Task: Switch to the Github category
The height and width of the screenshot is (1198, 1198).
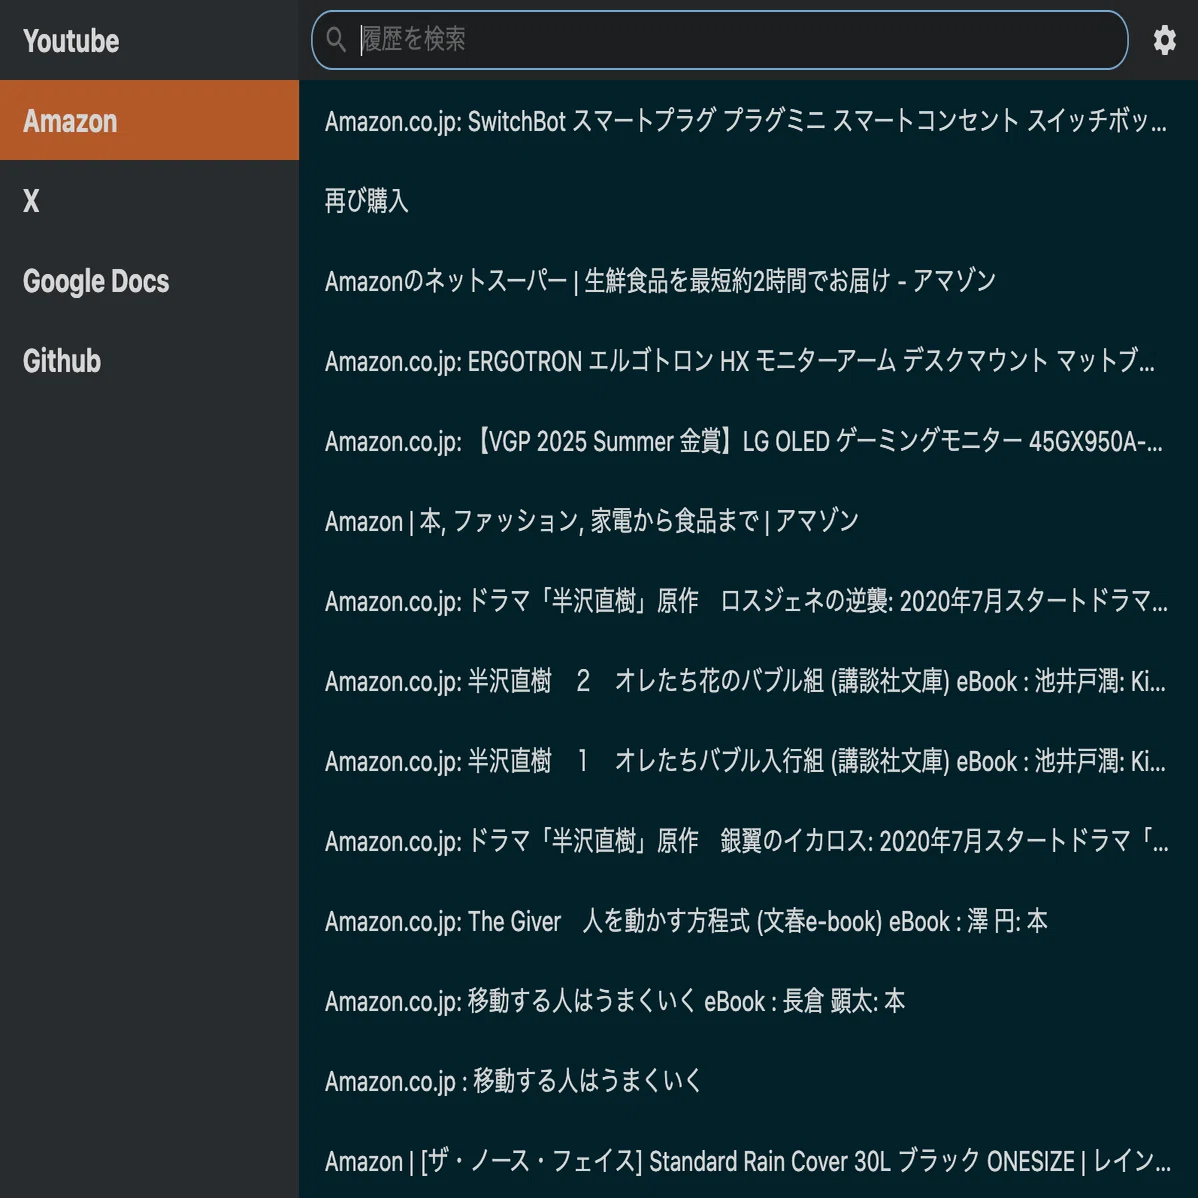Action: tap(149, 361)
